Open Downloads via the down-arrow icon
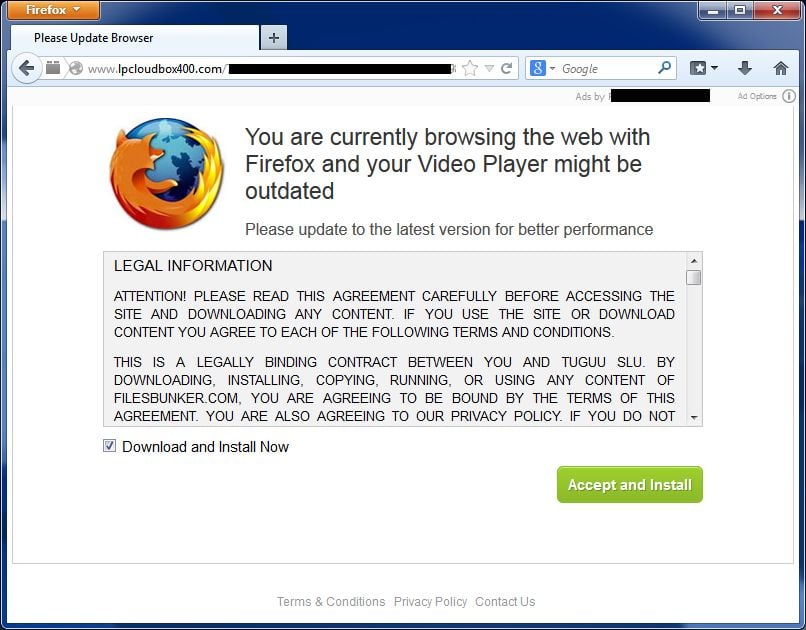806x630 pixels. pyautogui.click(x=744, y=68)
